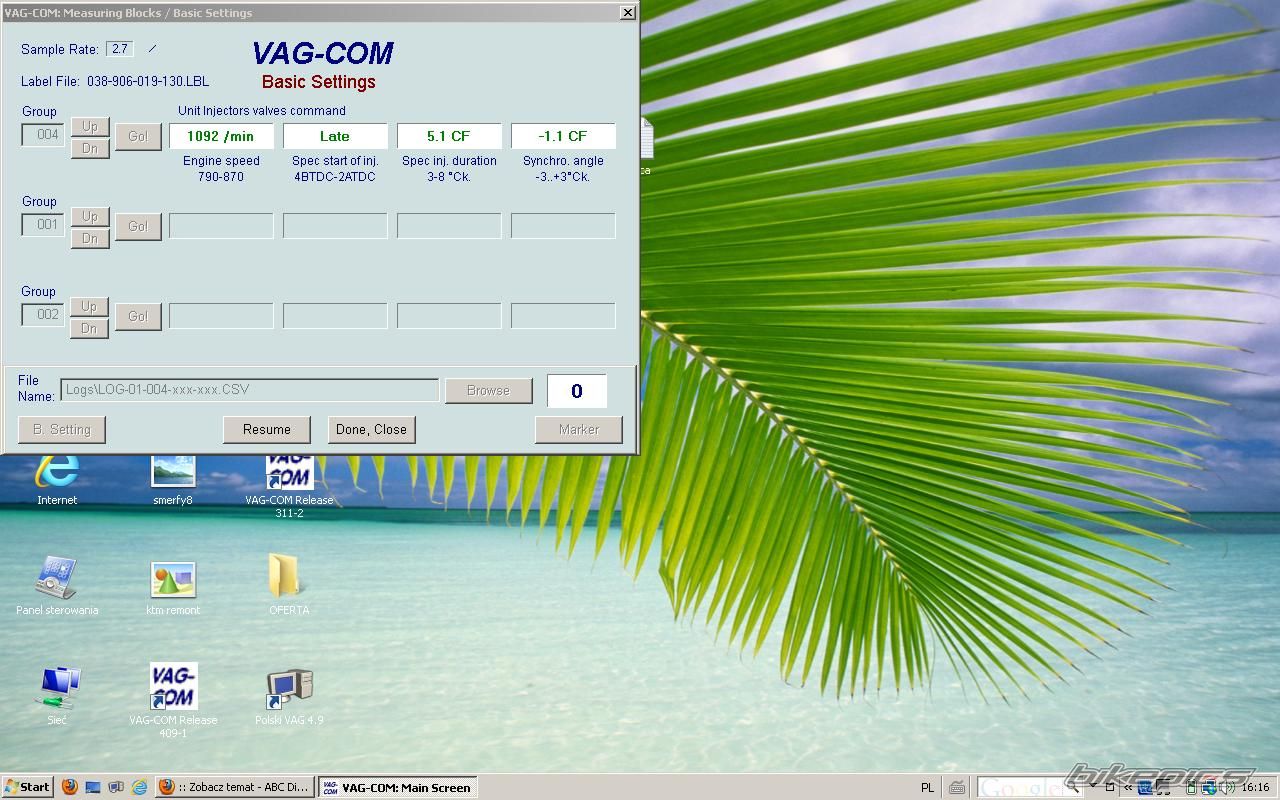Click the Google toolbar magnifier icon
This screenshot has height=800, width=1280.
pos(1073,788)
